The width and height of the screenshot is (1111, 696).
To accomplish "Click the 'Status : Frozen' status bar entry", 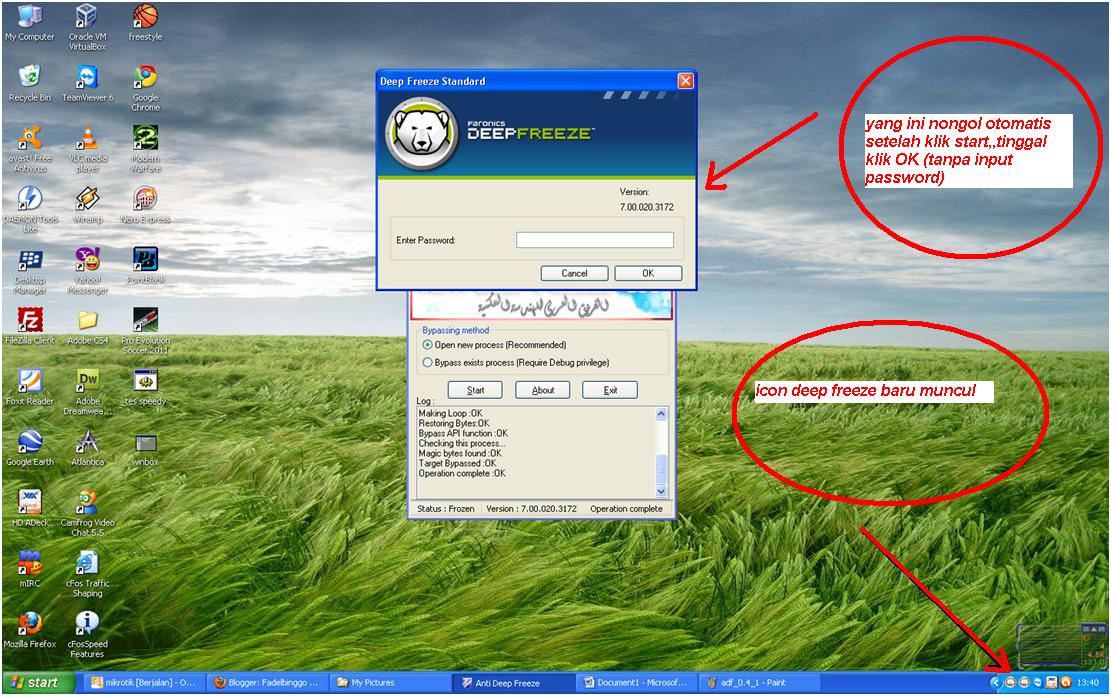I will (x=446, y=509).
